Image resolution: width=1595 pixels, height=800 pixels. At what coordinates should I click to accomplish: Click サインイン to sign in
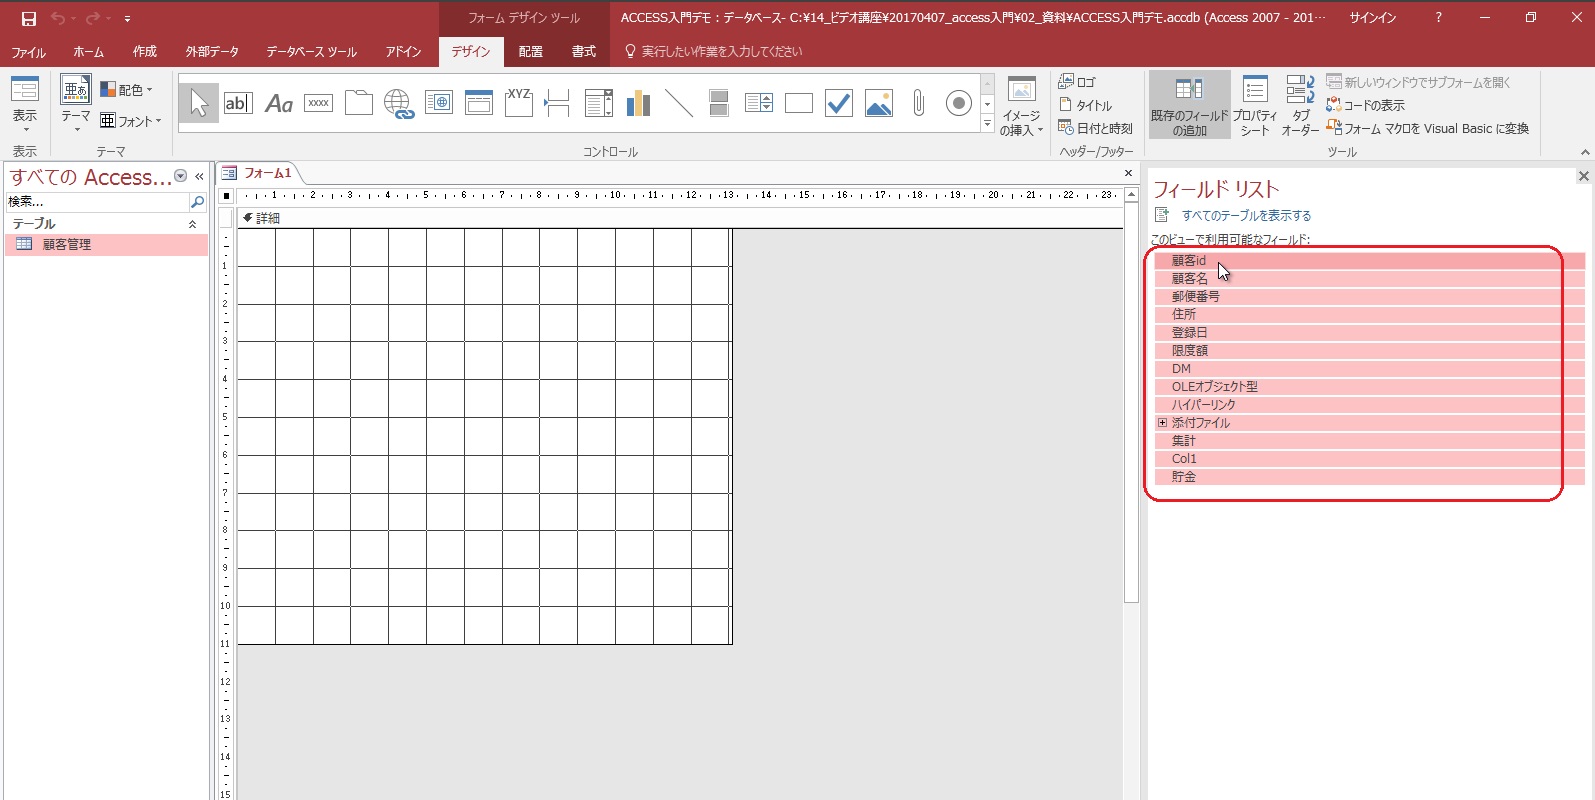tap(1372, 18)
